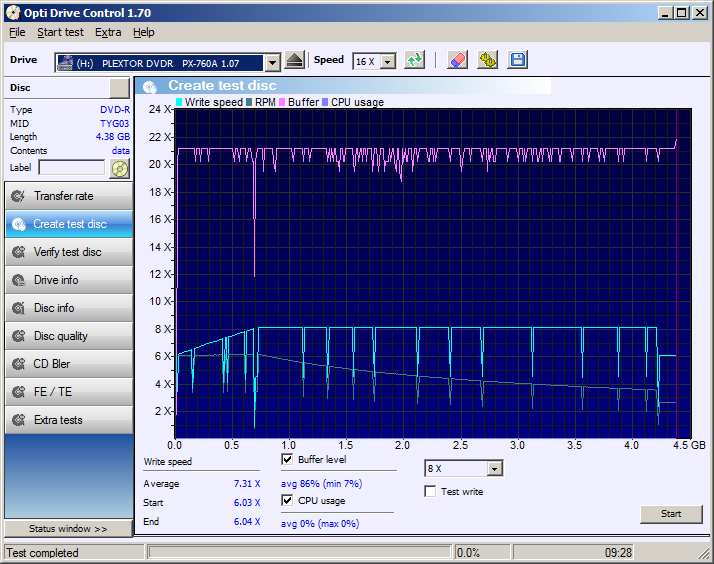This screenshot has width=714, height=564.
Task: Click the FE / TE sidebar icon
Action: click(18, 392)
